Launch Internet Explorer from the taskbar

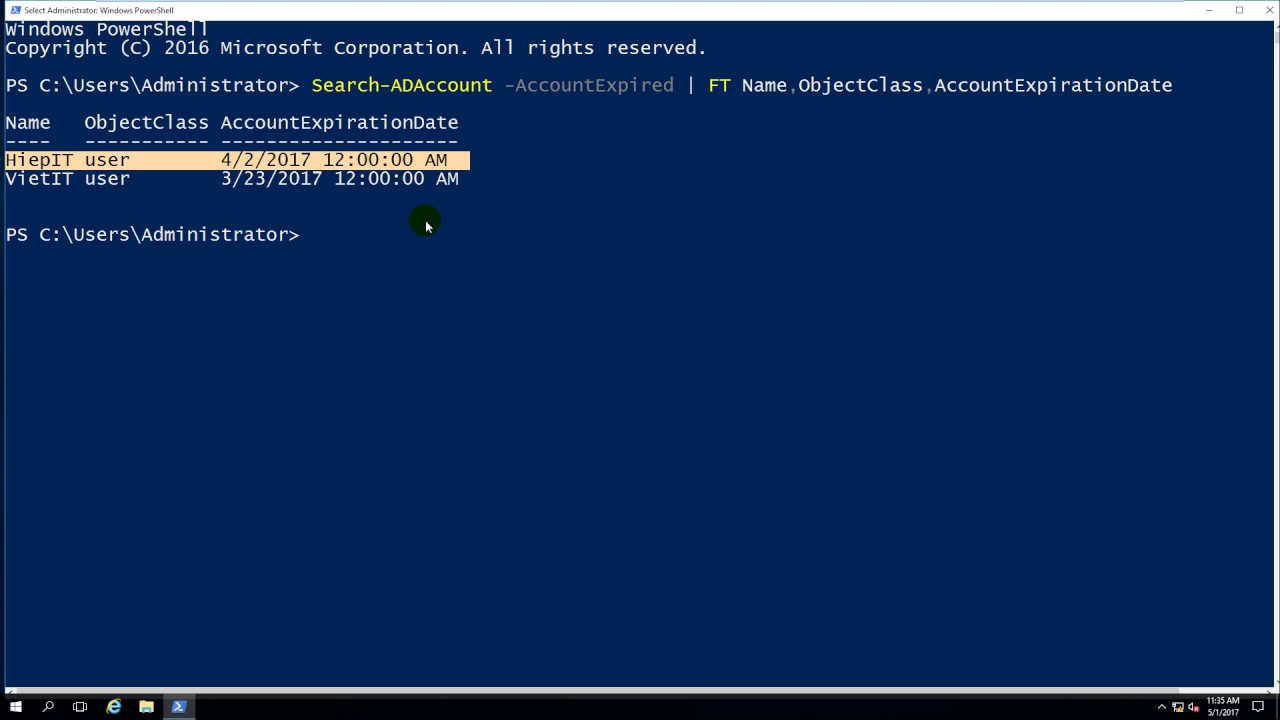pyautogui.click(x=113, y=707)
